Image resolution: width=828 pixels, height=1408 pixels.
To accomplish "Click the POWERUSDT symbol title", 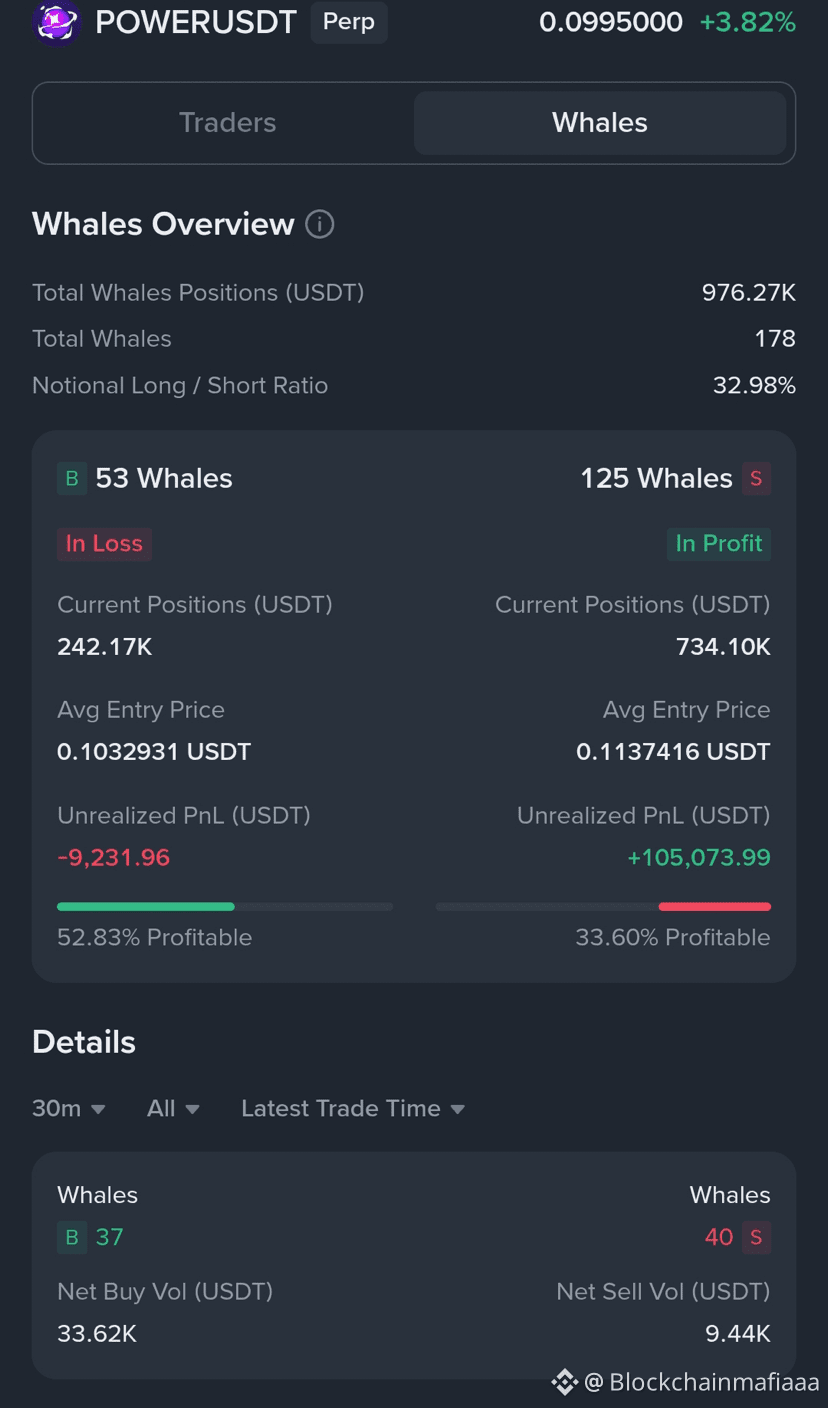I will pos(196,22).
